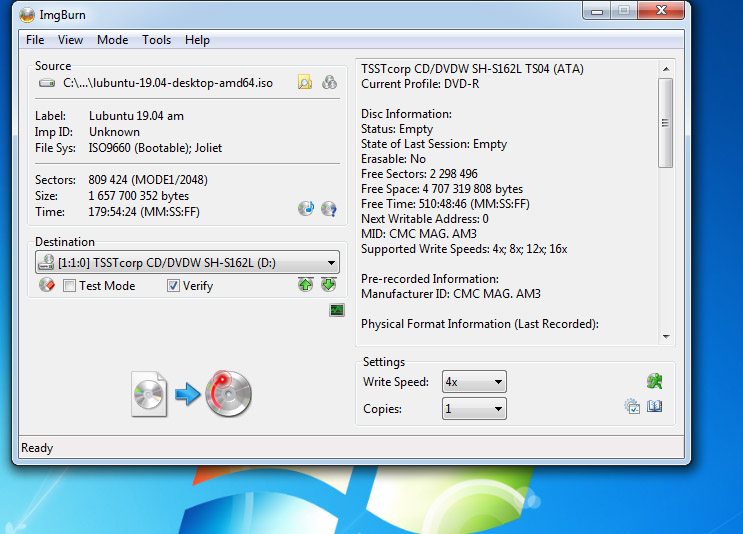
Task: Uncheck the Verify checkbox
Action: tap(173, 285)
